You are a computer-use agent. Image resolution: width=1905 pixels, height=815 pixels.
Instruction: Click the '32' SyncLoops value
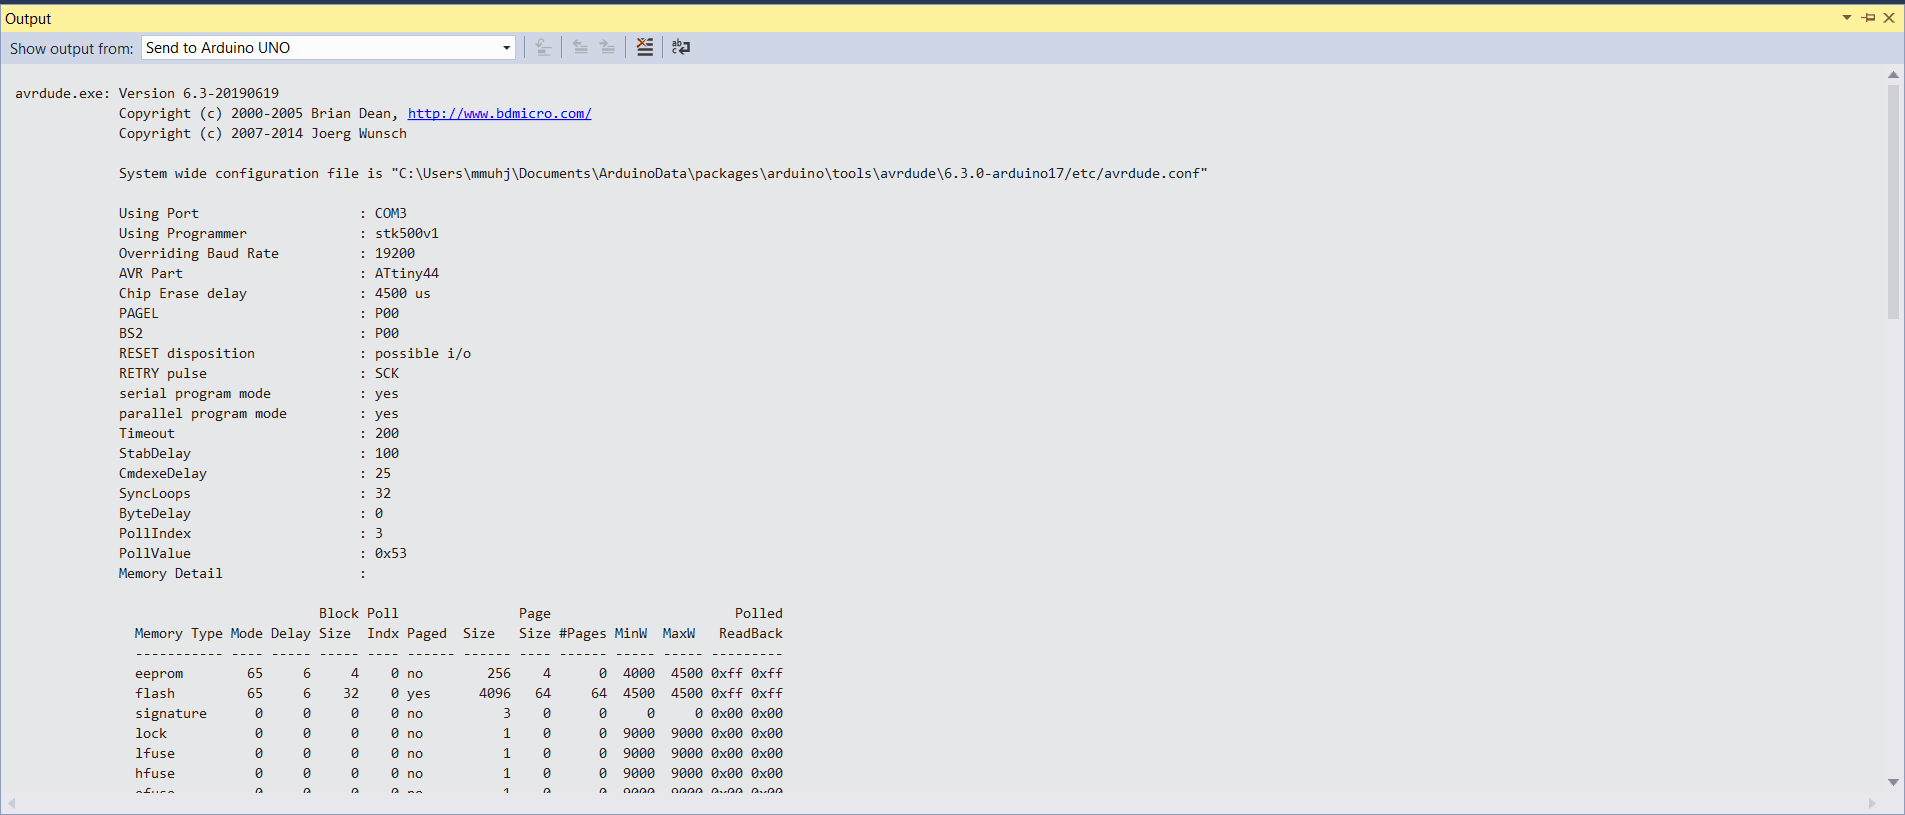pyautogui.click(x=383, y=493)
